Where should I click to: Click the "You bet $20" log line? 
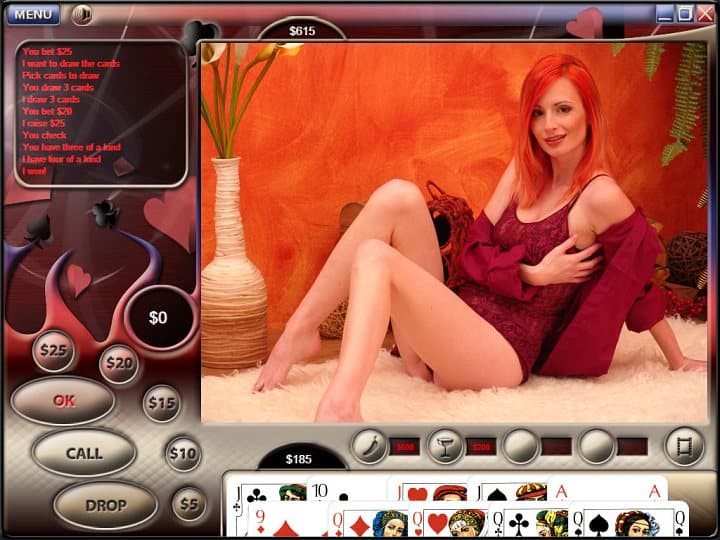(47, 111)
